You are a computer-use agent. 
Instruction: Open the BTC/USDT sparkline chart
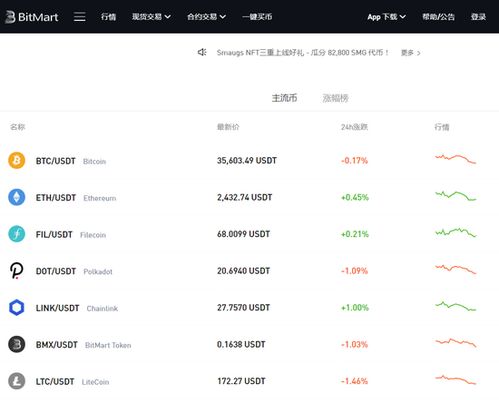click(456, 159)
